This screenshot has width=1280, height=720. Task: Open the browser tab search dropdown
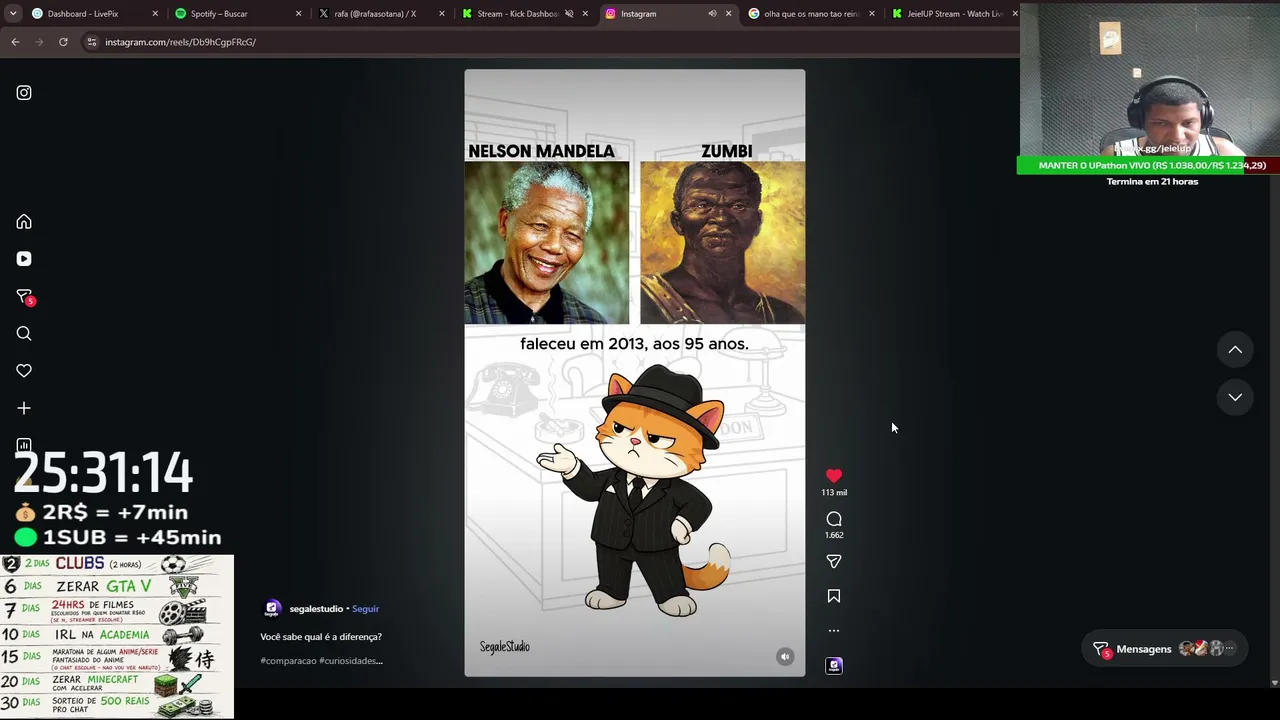pos(13,14)
